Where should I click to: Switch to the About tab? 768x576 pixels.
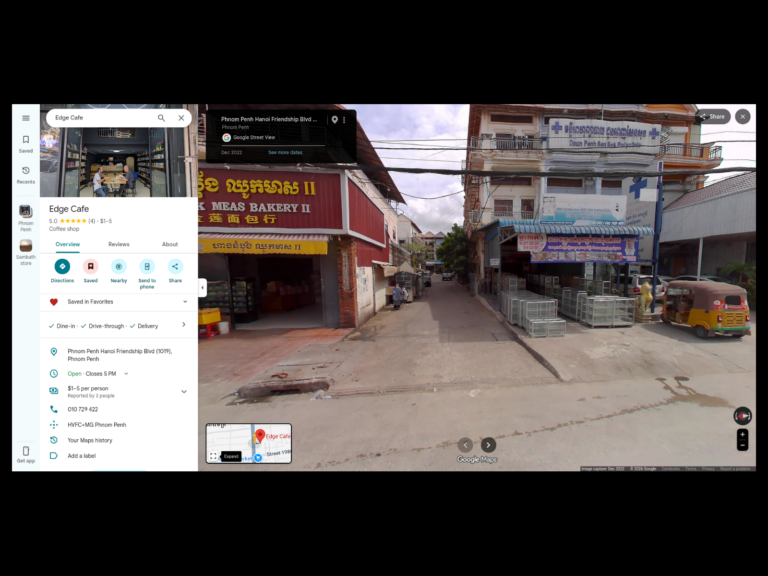point(170,244)
